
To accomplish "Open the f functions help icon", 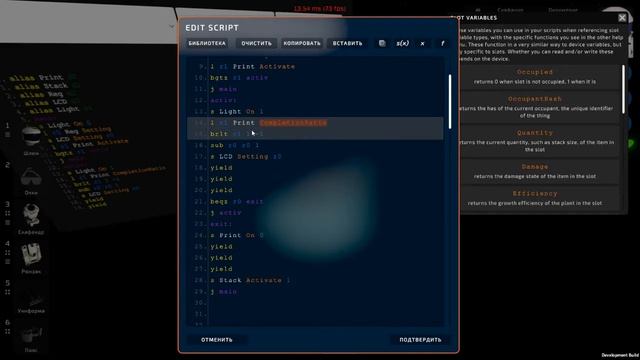I will (x=442, y=43).
